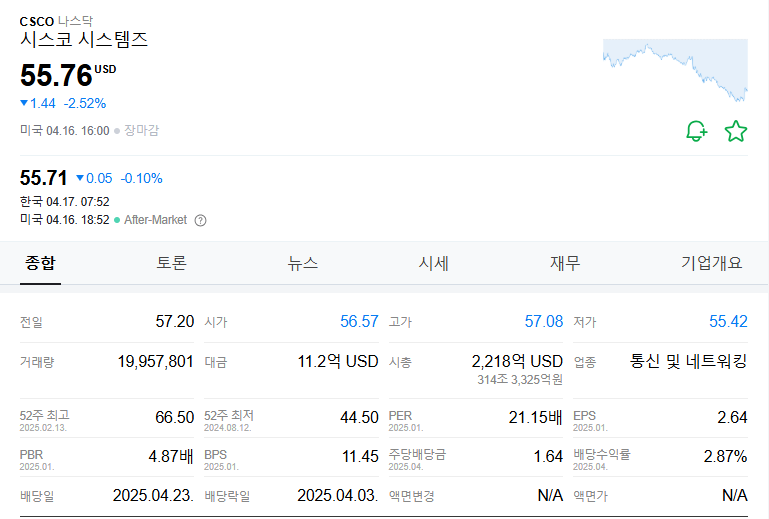Open the mini price chart thumbnail
This screenshot has width=769, height=519.
pos(675,71)
